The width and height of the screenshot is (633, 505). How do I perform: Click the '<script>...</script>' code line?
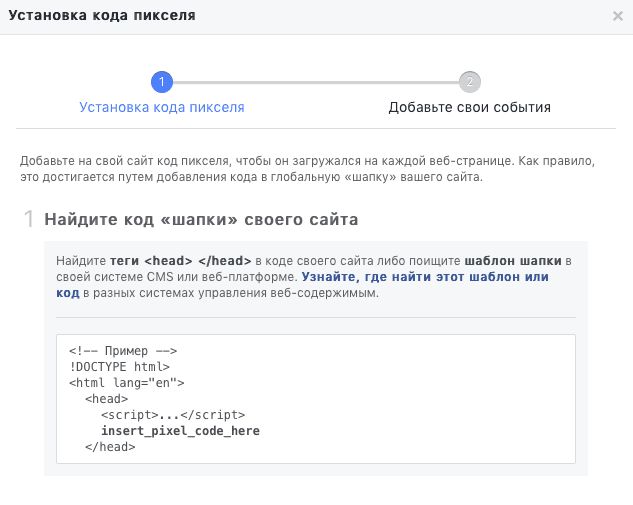tap(173, 415)
